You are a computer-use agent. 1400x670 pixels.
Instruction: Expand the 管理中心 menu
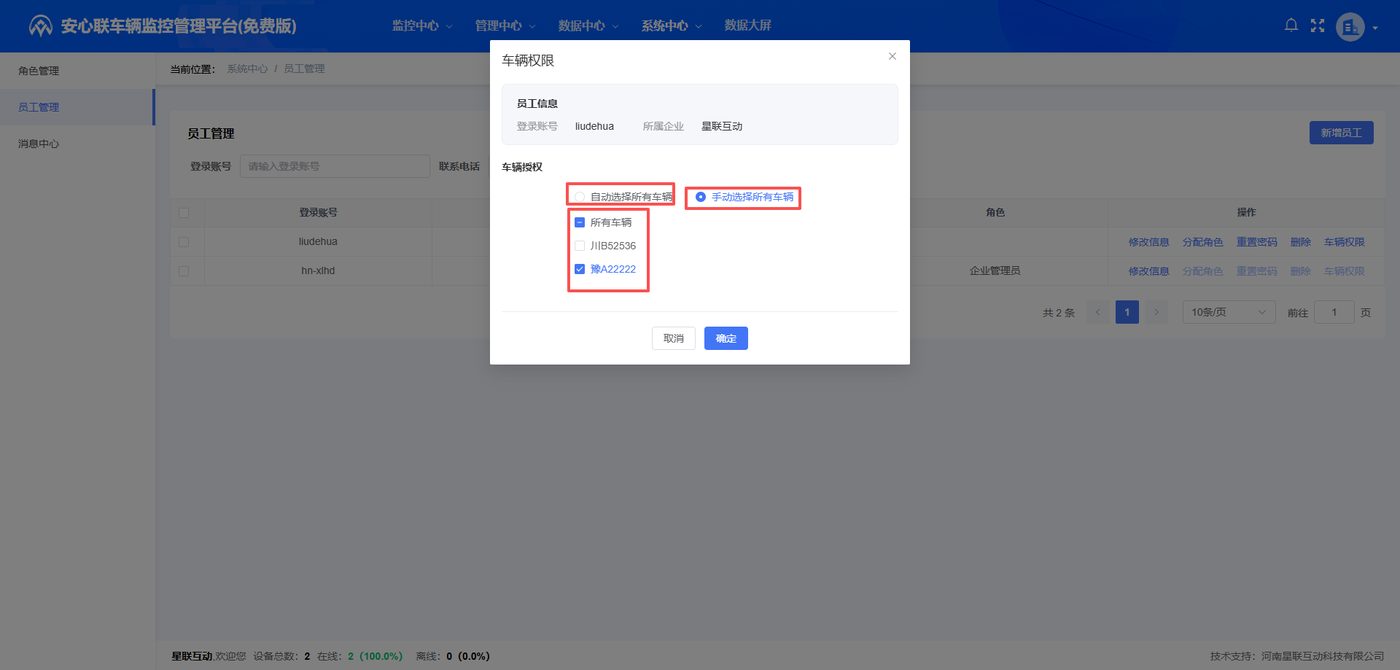click(505, 26)
